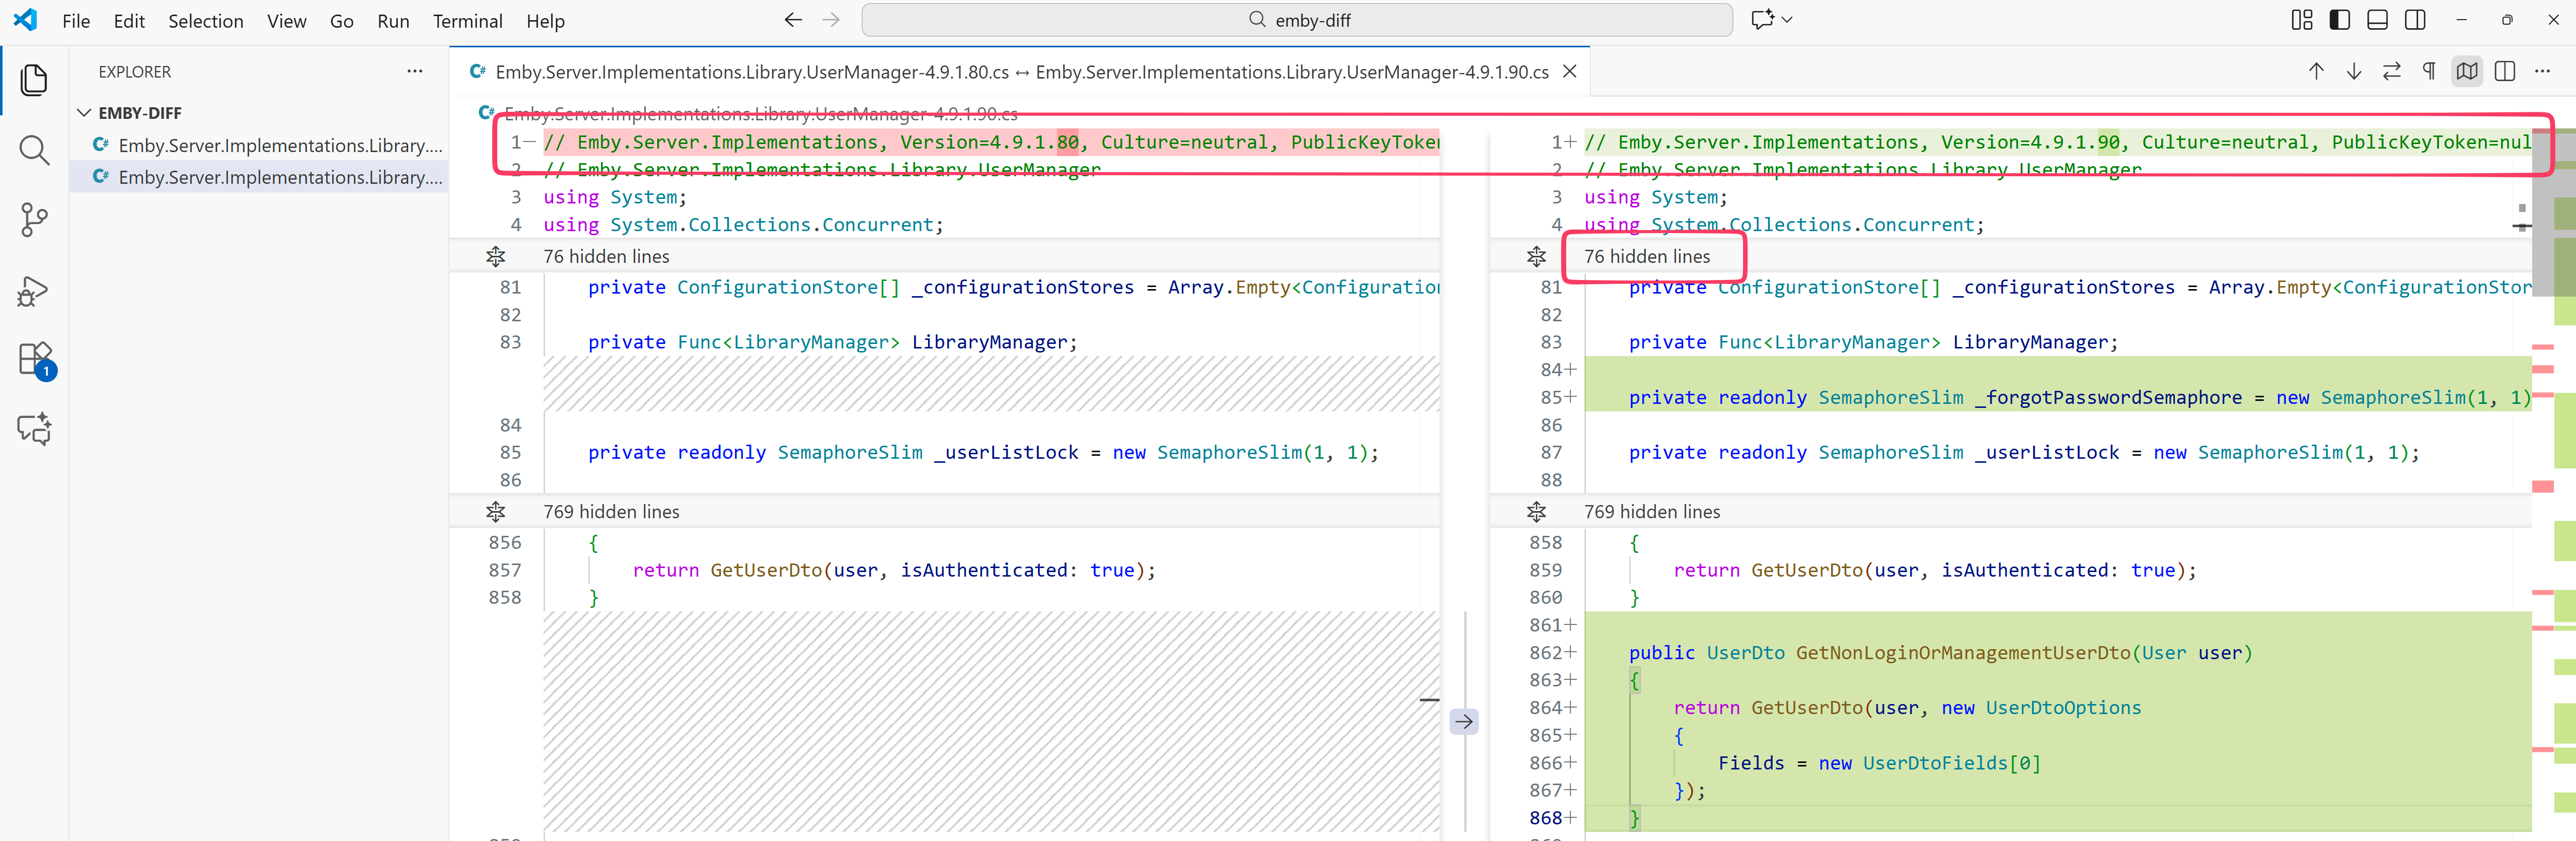The height and width of the screenshot is (841, 2576).
Task: Open the Chat view from the activity bar
Action: [x=34, y=428]
